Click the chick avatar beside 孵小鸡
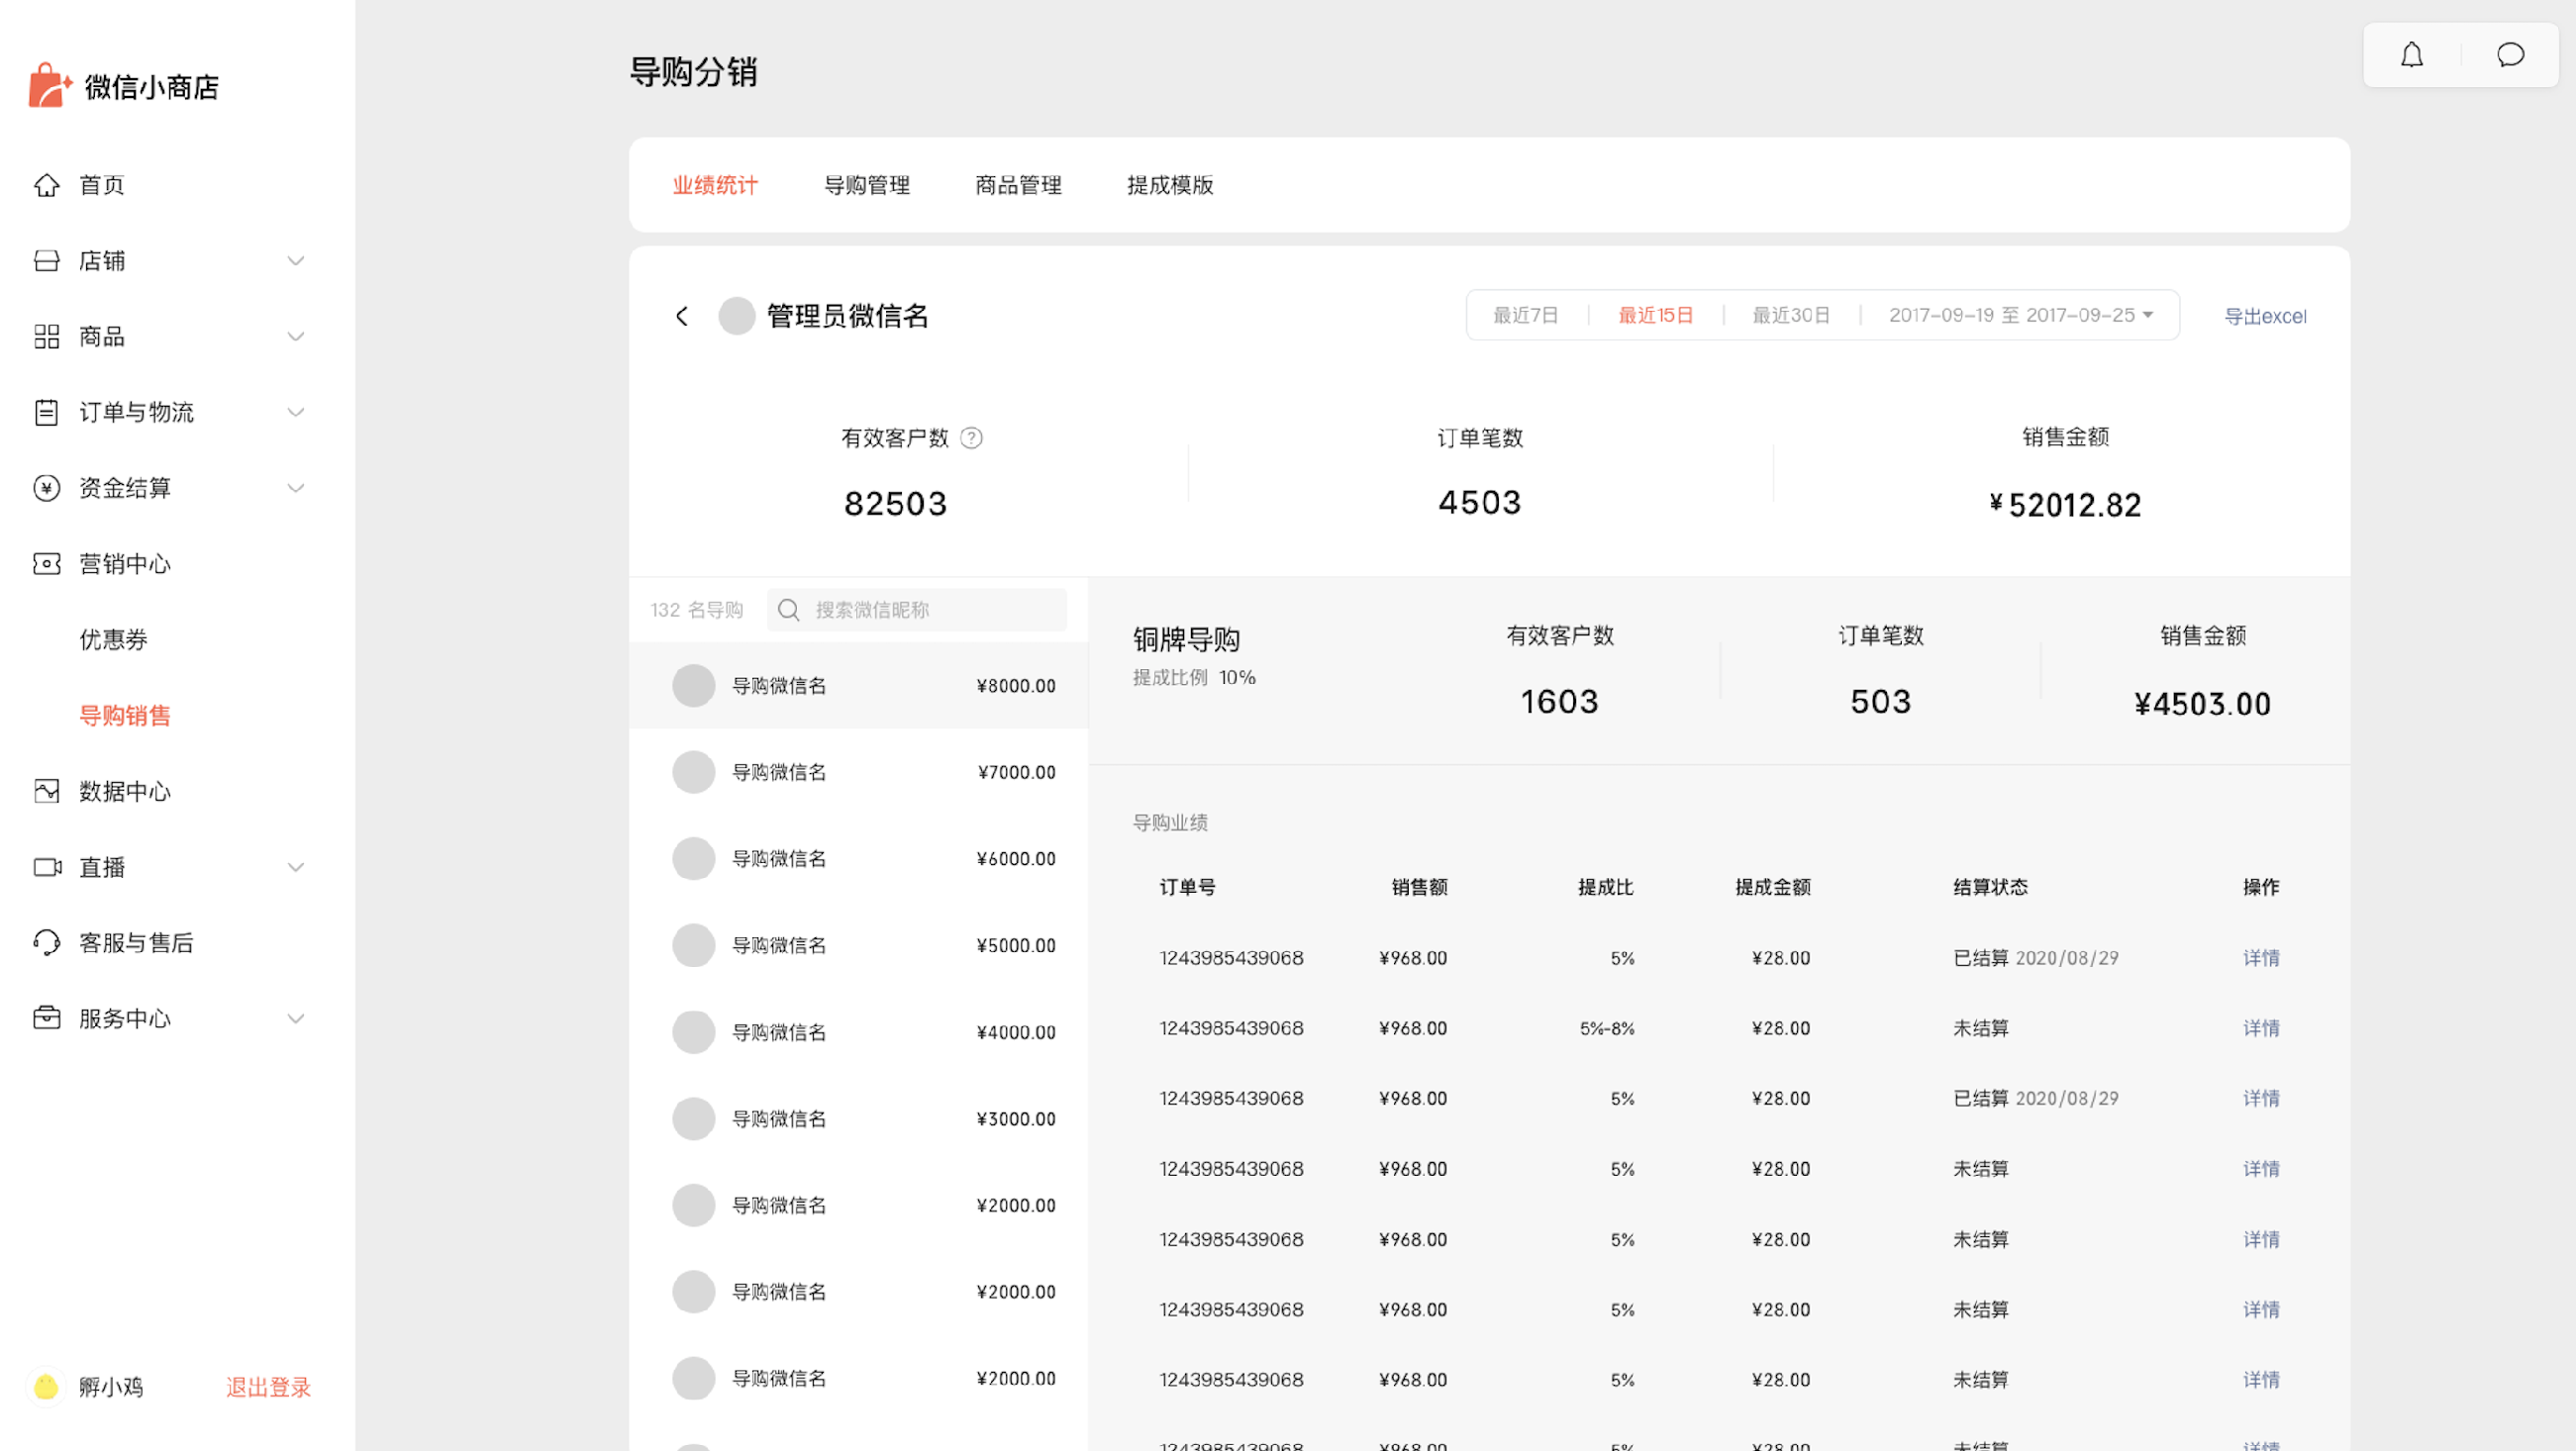Image resolution: width=2576 pixels, height=1451 pixels. click(45, 1387)
